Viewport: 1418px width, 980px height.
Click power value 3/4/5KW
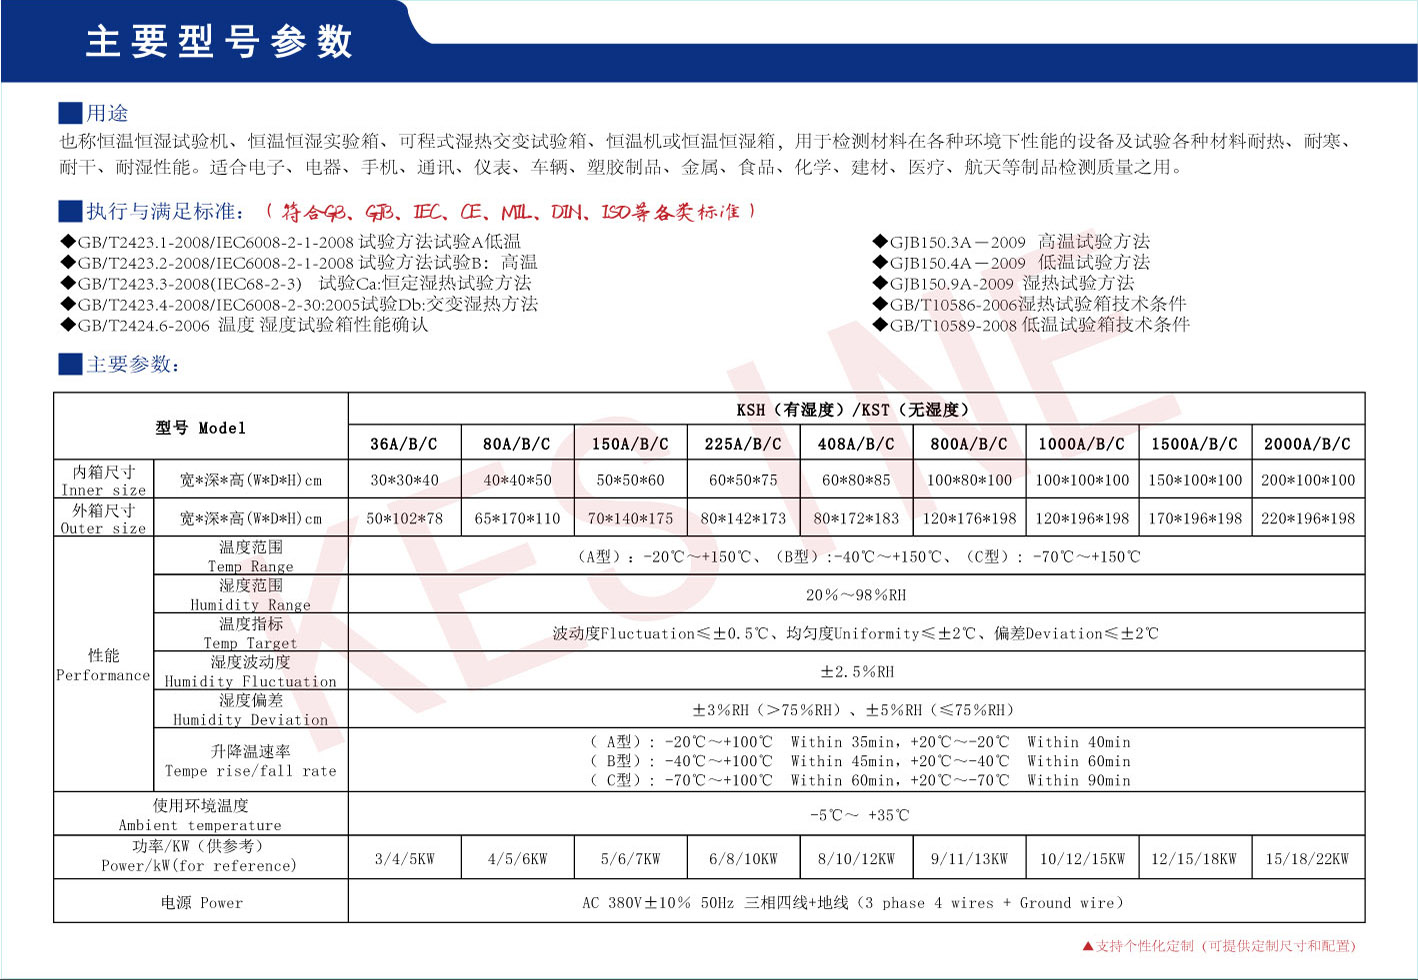[x=404, y=859]
